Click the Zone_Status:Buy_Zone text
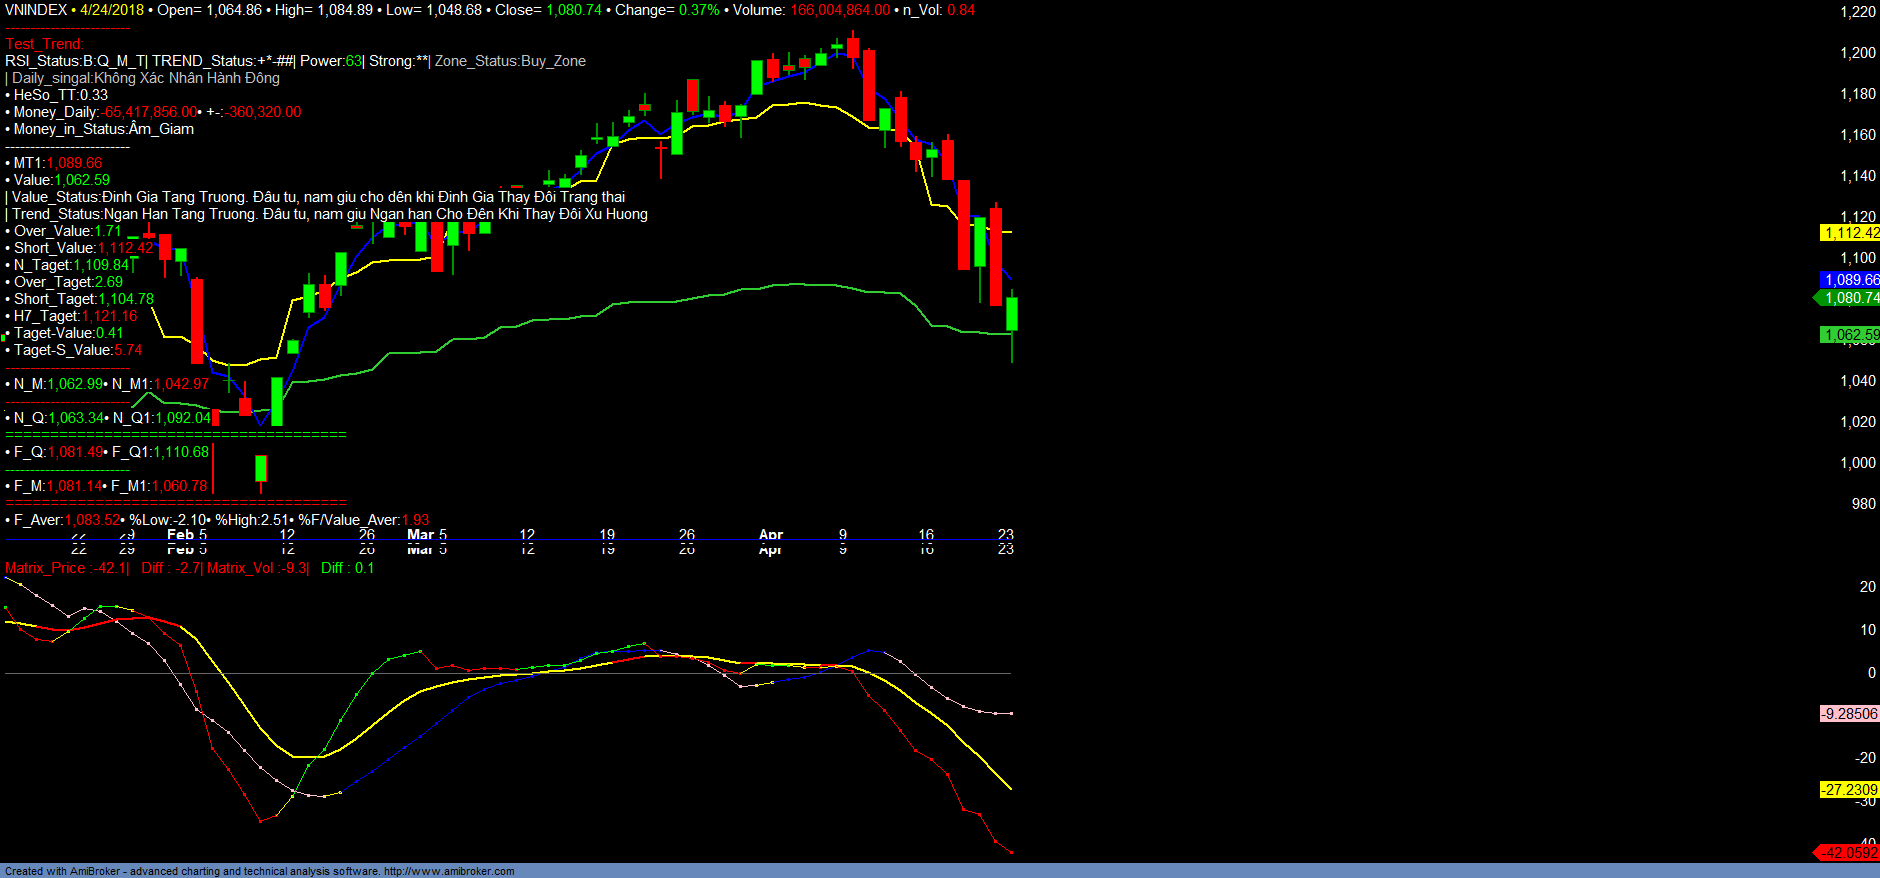The height and width of the screenshot is (878, 1880). (510, 61)
